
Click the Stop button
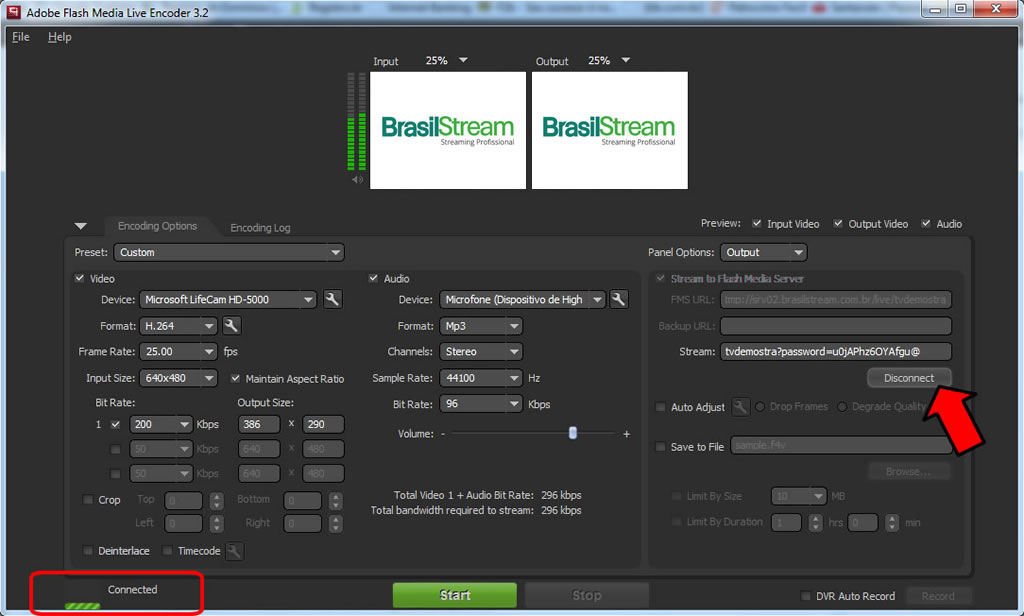pos(586,595)
